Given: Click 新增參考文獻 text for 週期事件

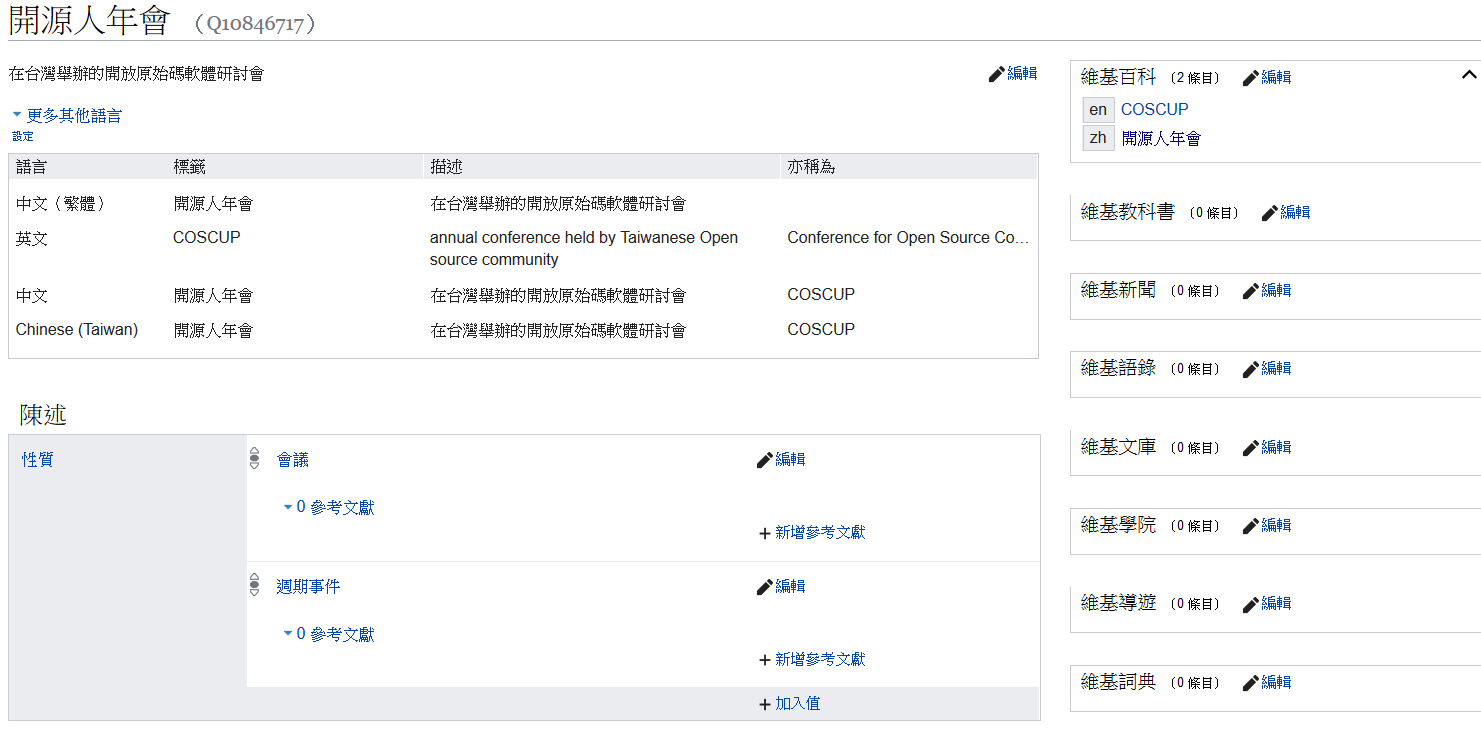Looking at the screenshot, I should tap(820, 660).
